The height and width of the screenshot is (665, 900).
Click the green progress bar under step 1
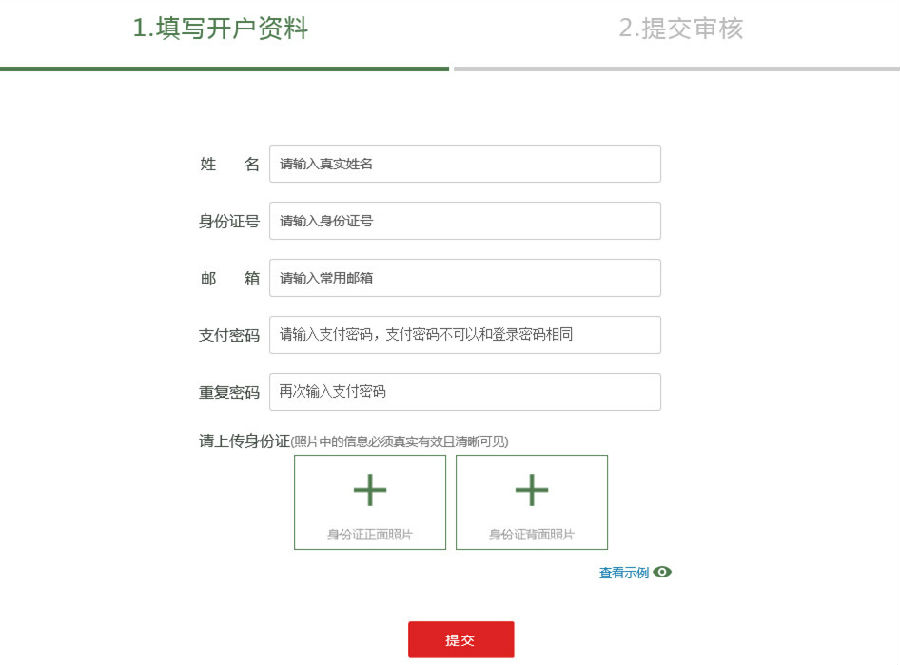224,69
